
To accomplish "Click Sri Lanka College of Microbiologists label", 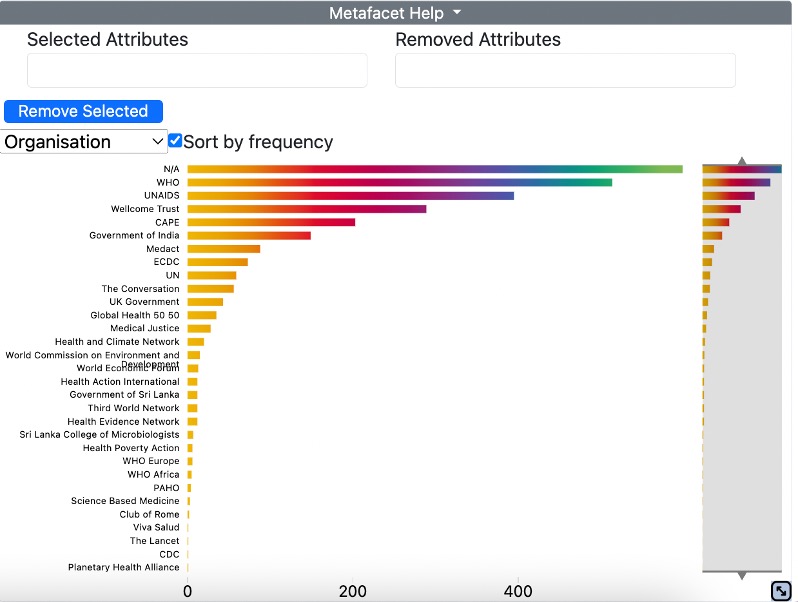I will 100,435.
